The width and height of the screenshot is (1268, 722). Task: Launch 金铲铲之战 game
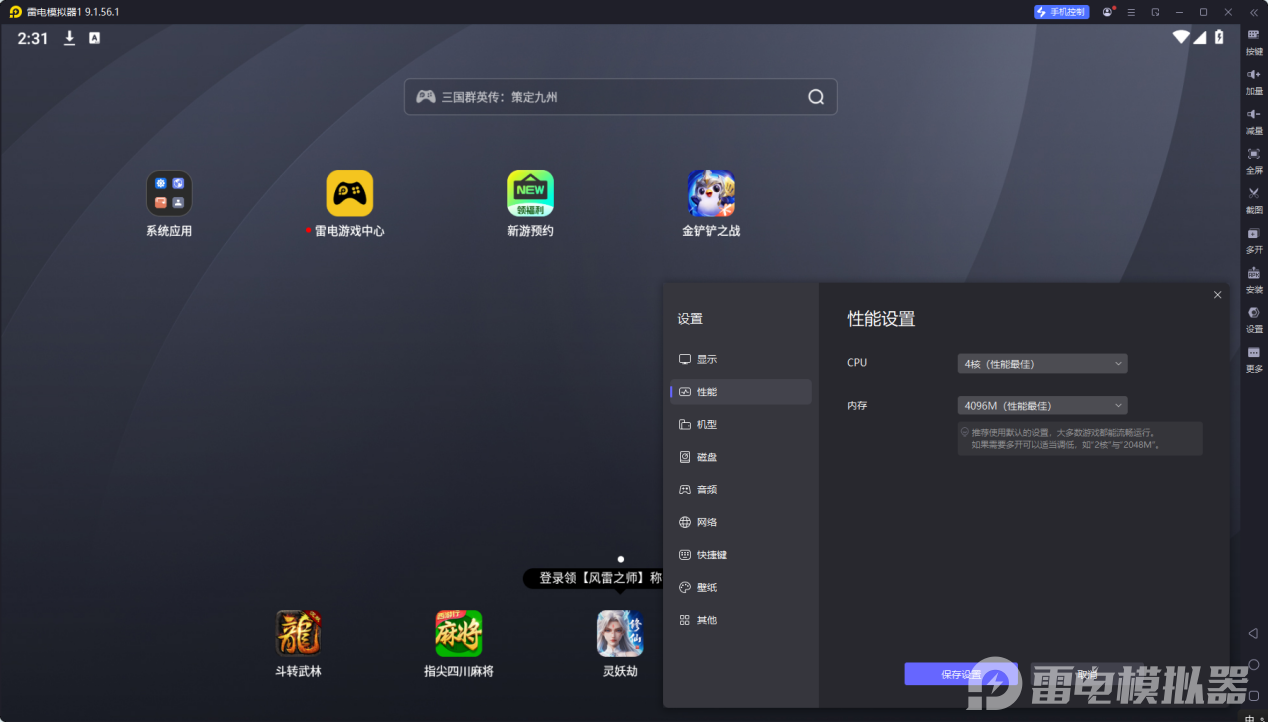pyautogui.click(x=711, y=204)
